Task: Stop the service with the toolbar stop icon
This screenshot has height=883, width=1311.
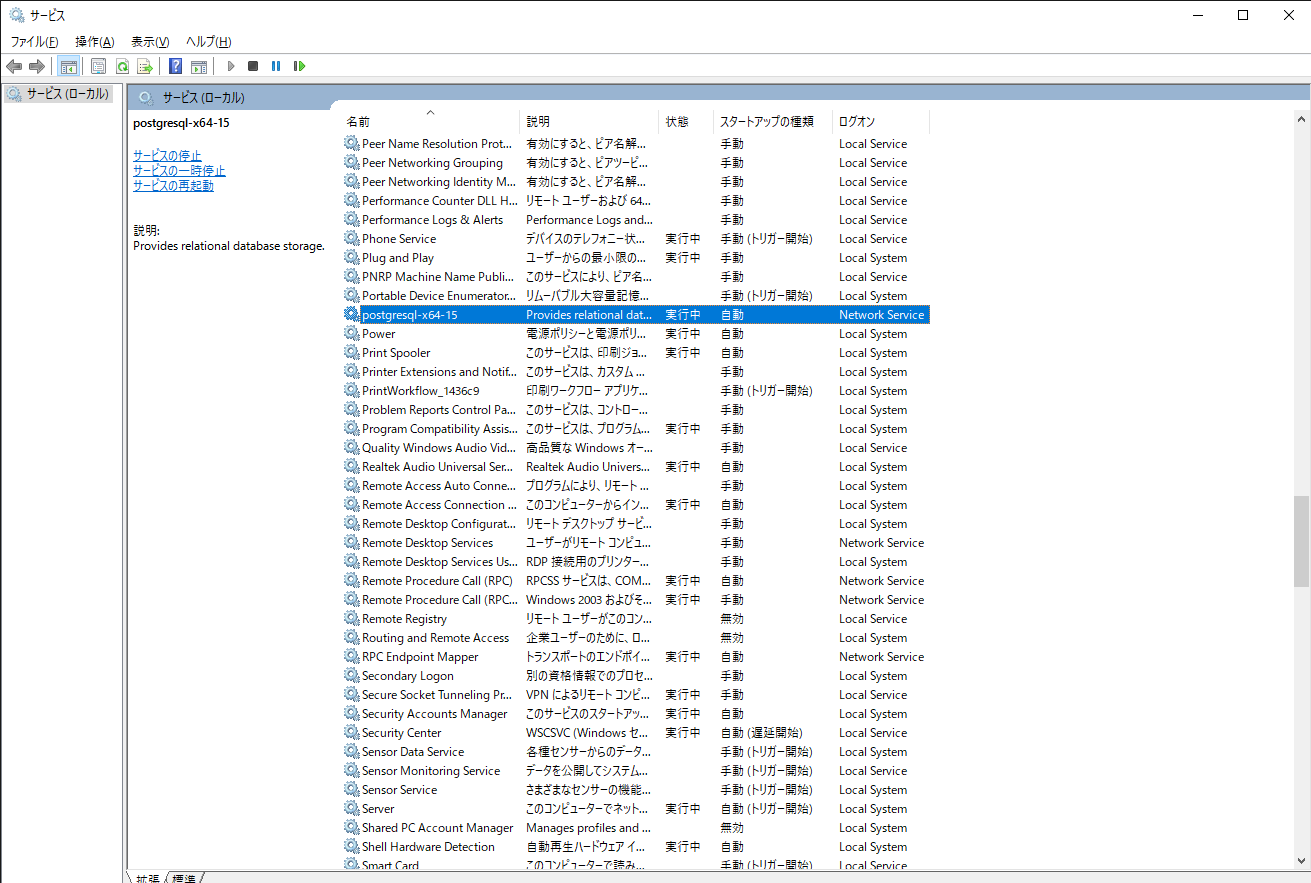Action: click(x=253, y=66)
